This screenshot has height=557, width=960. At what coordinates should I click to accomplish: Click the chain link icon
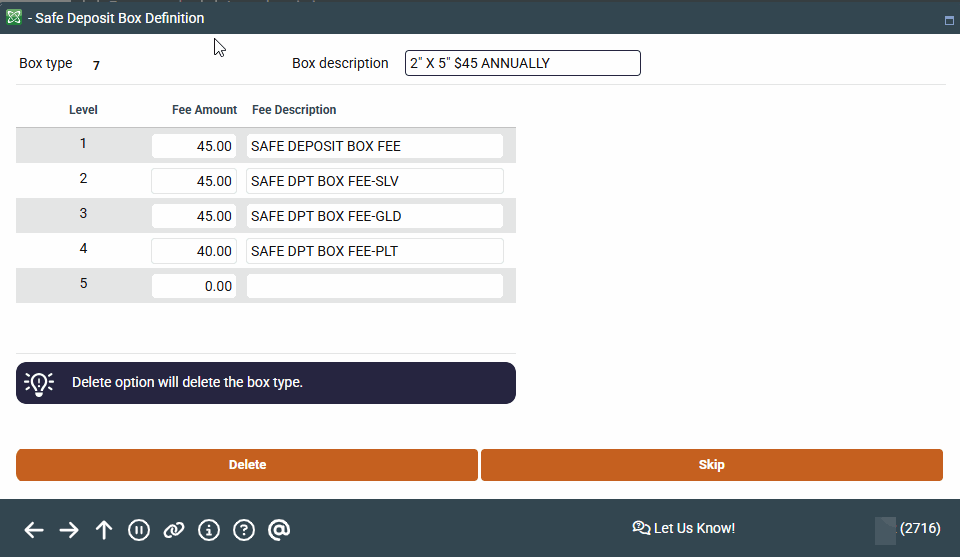pos(174,530)
